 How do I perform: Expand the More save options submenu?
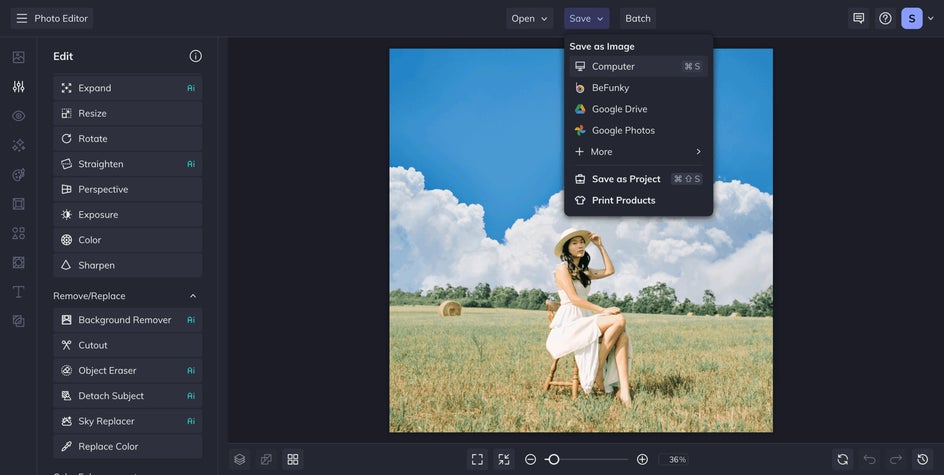click(638, 152)
